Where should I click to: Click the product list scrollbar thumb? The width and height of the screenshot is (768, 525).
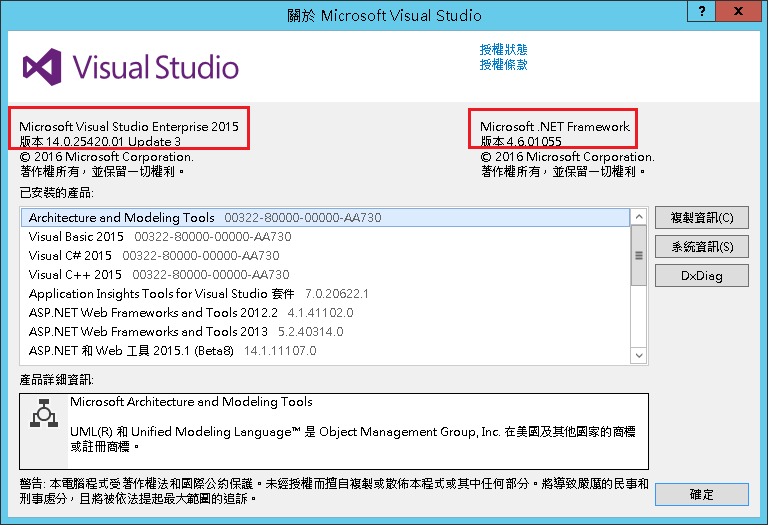click(639, 255)
